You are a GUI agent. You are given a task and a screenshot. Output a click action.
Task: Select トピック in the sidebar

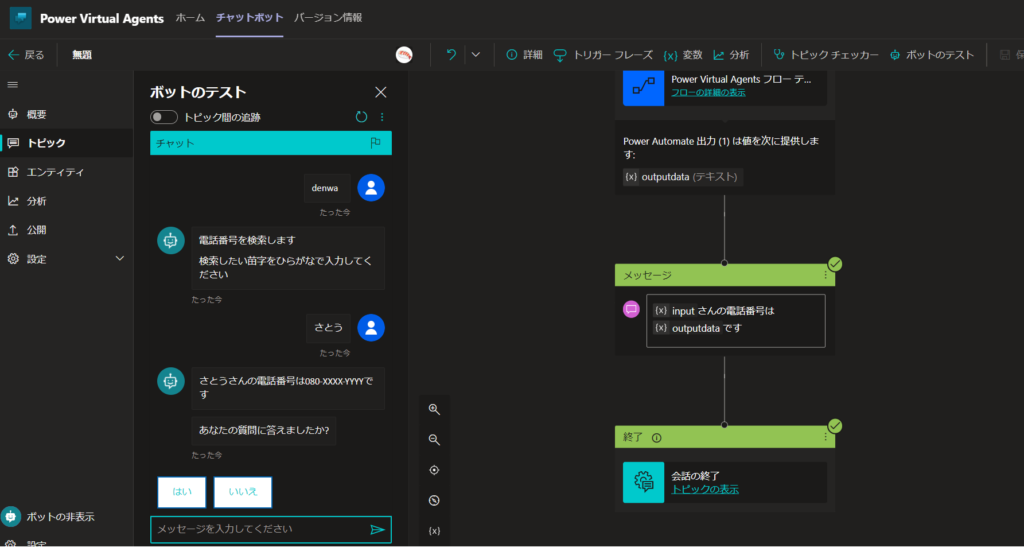67,143
